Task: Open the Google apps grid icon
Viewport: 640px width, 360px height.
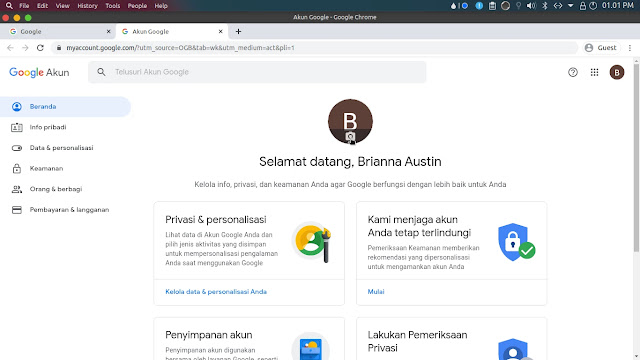Action: 594,72
